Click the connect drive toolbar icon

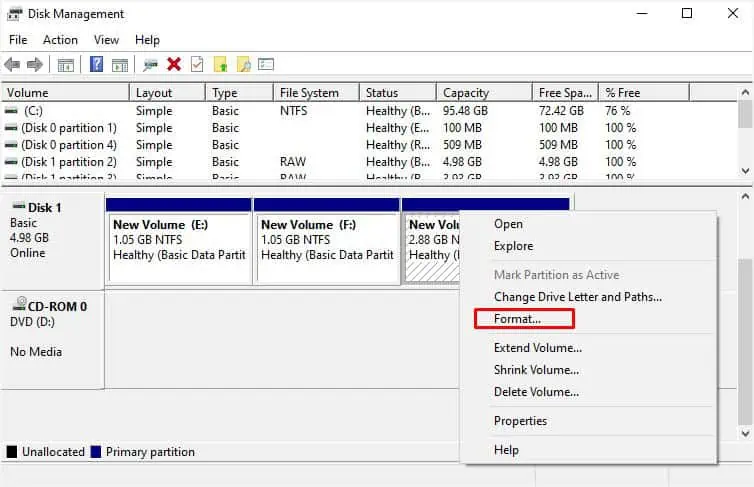click(151, 64)
